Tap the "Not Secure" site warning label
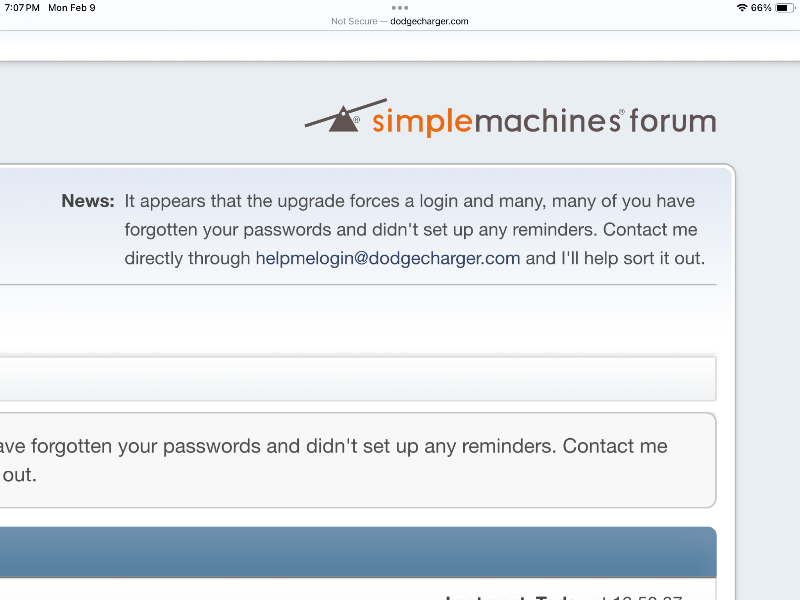This screenshot has height=600, width=800. pyautogui.click(x=354, y=21)
